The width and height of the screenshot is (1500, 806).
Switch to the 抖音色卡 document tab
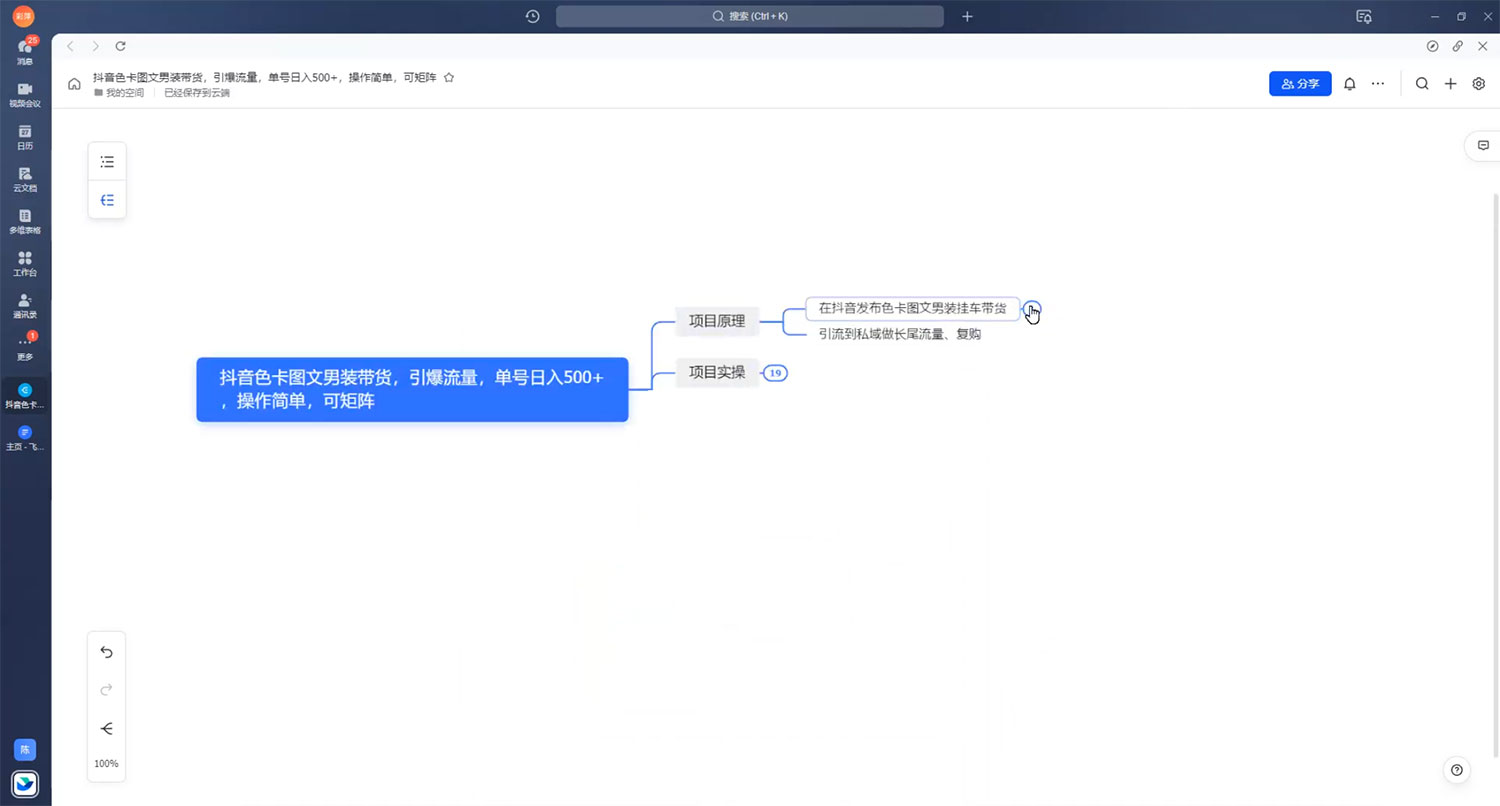[x=24, y=392]
